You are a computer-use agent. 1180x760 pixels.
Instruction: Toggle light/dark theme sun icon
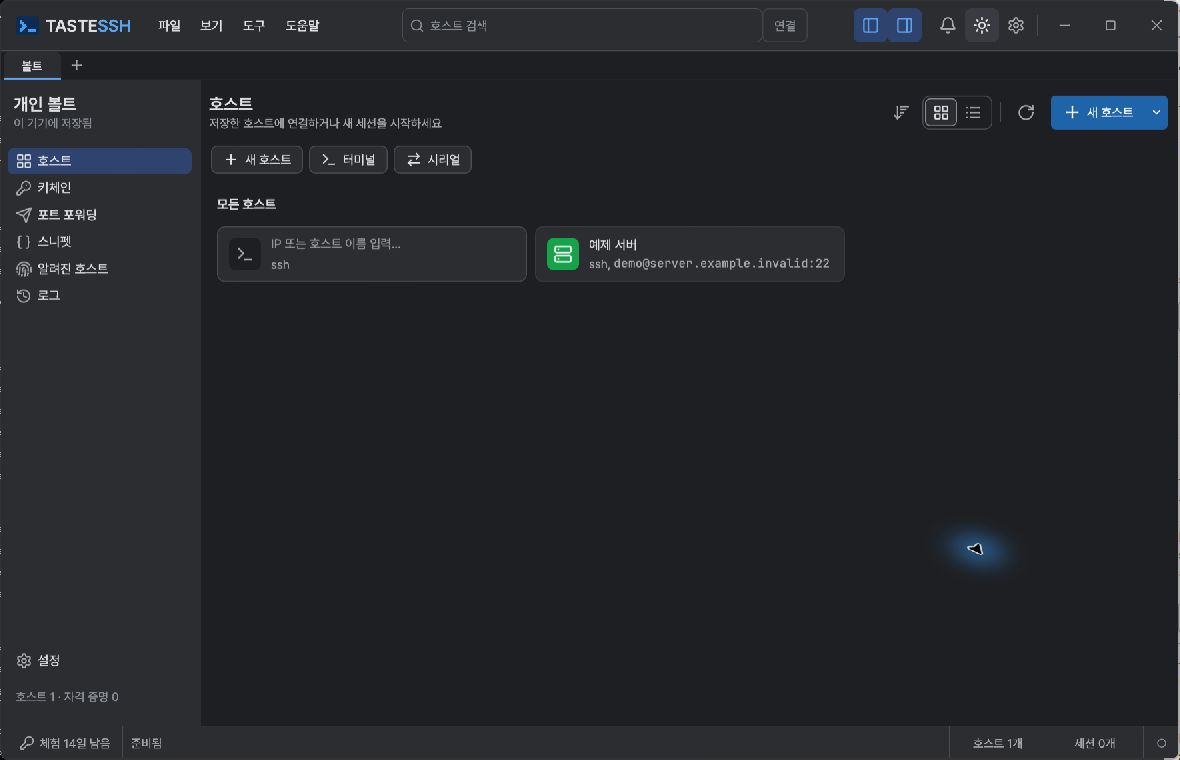tap(981, 26)
